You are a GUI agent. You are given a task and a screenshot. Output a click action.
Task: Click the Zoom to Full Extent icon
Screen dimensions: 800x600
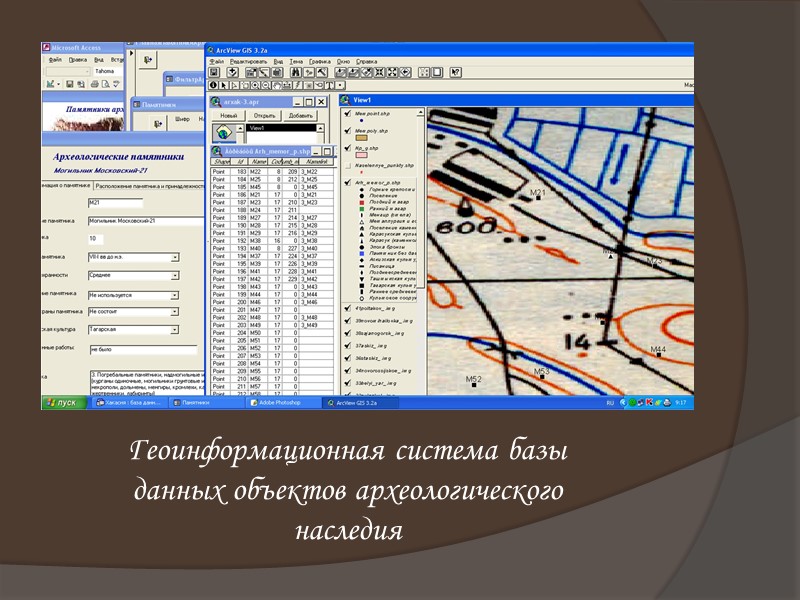coord(340,72)
